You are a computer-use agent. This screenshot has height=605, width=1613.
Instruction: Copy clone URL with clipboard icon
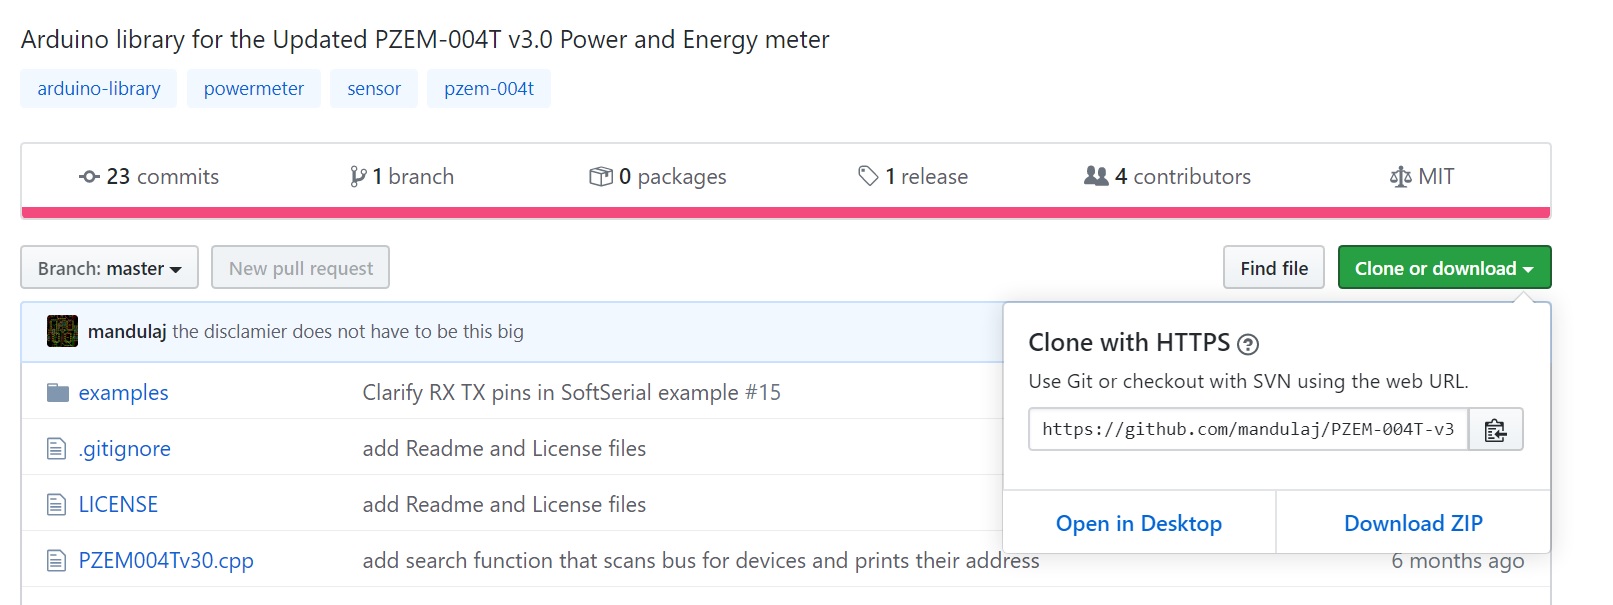1495,429
